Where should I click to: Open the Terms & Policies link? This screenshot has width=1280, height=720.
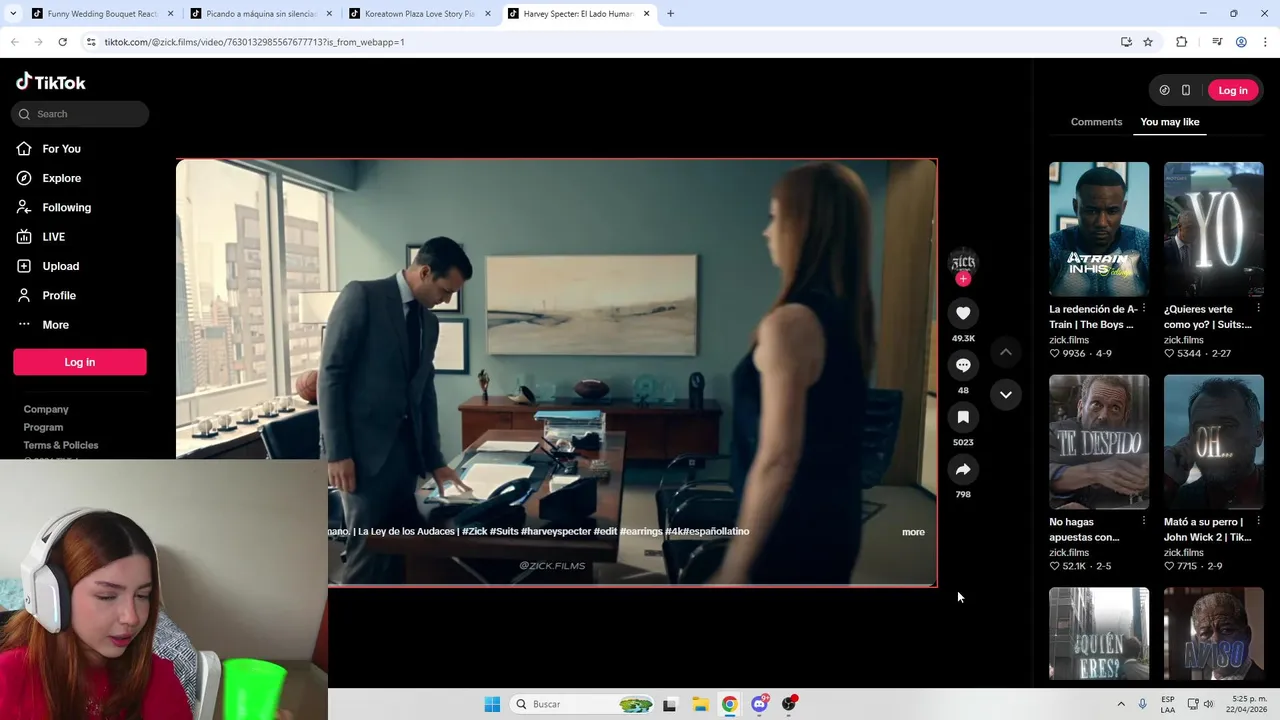click(x=61, y=445)
